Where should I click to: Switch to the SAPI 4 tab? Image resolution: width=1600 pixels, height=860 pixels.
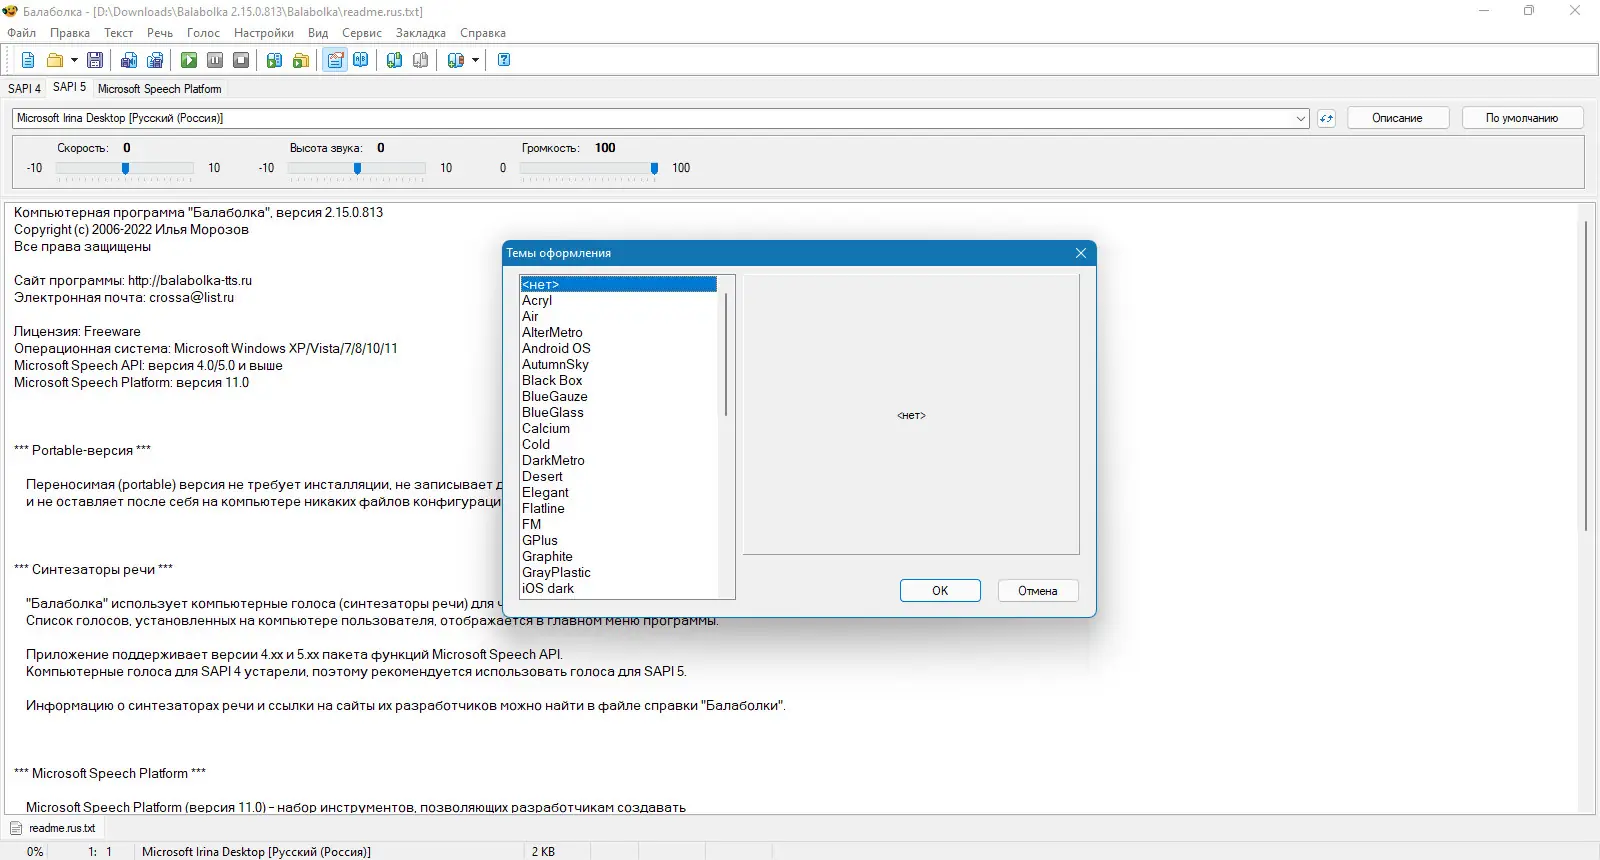click(x=25, y=88)
